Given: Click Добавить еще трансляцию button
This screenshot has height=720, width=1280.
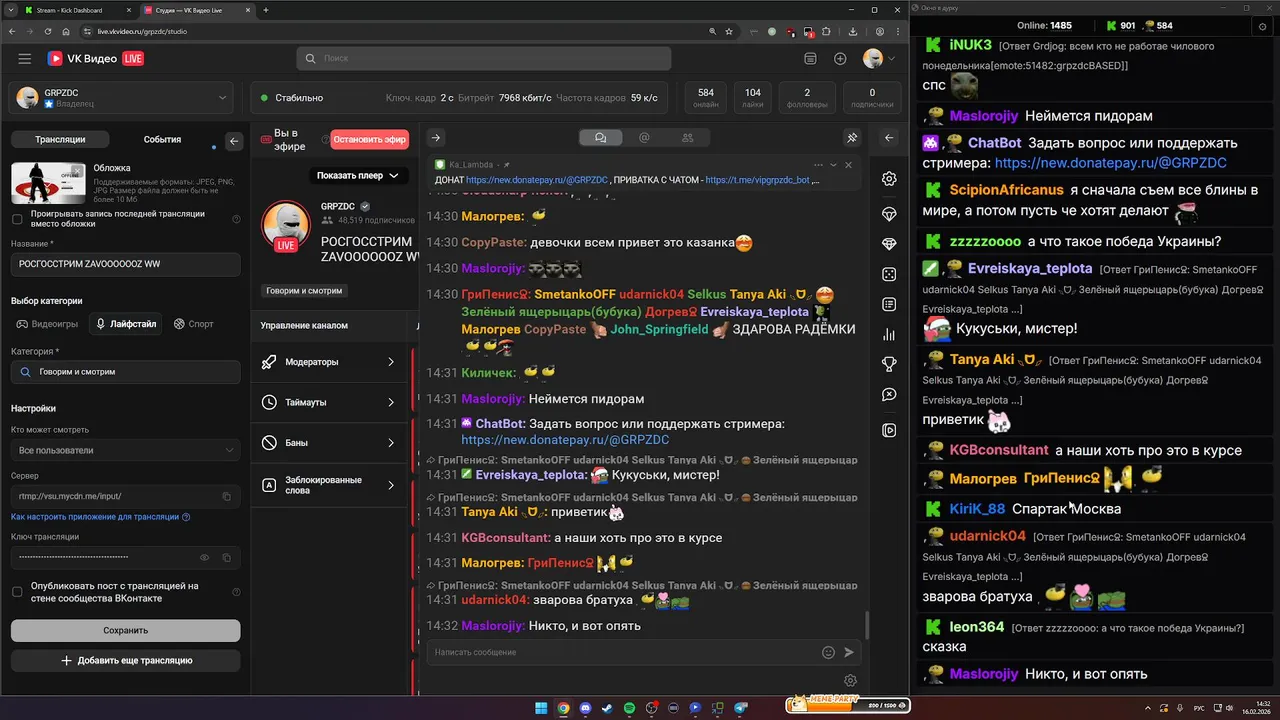Looking at the screenshot, I should pyautogui.click(x=125, y=660).
